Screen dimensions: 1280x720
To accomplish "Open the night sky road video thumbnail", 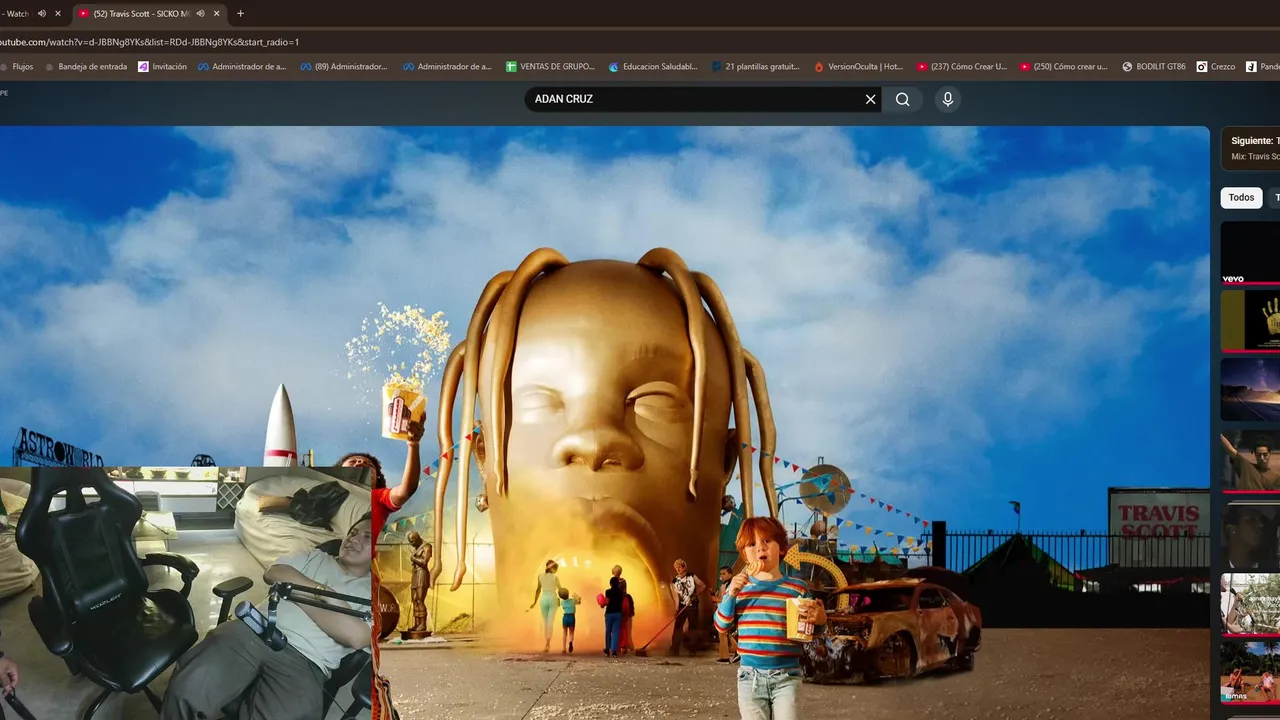I will [1250, 389].
